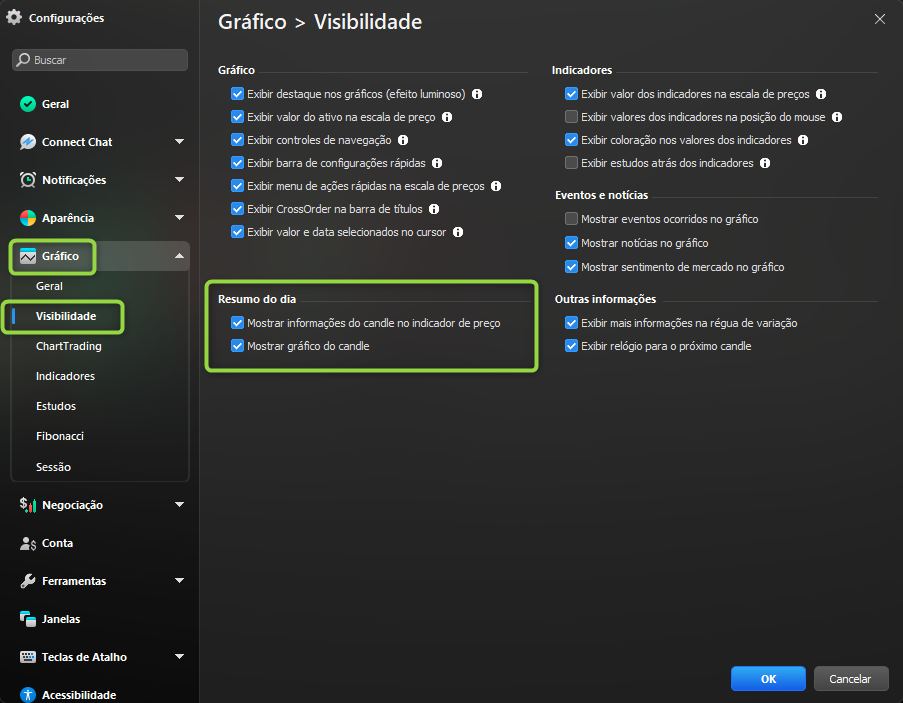Expand the Negociação section arrow
This screenshot has height=703, width=903.
[x=180, y=505]
